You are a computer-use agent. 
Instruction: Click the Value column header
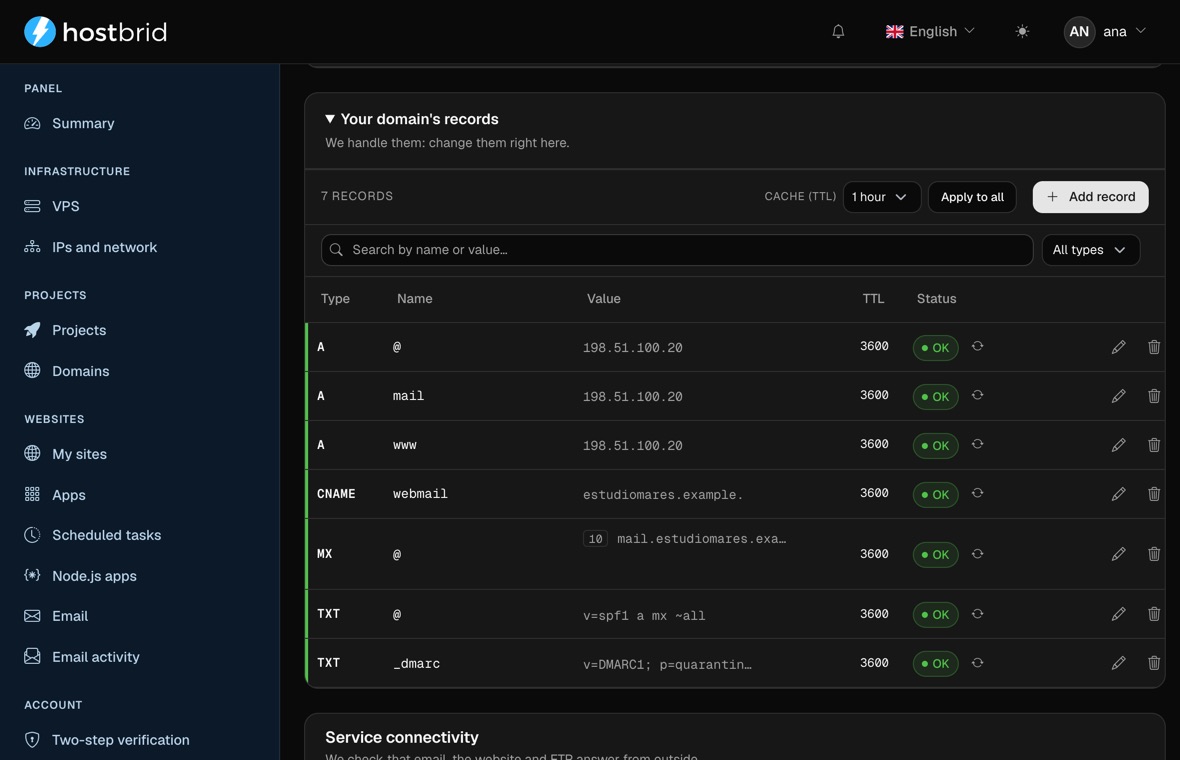point(604,299)
